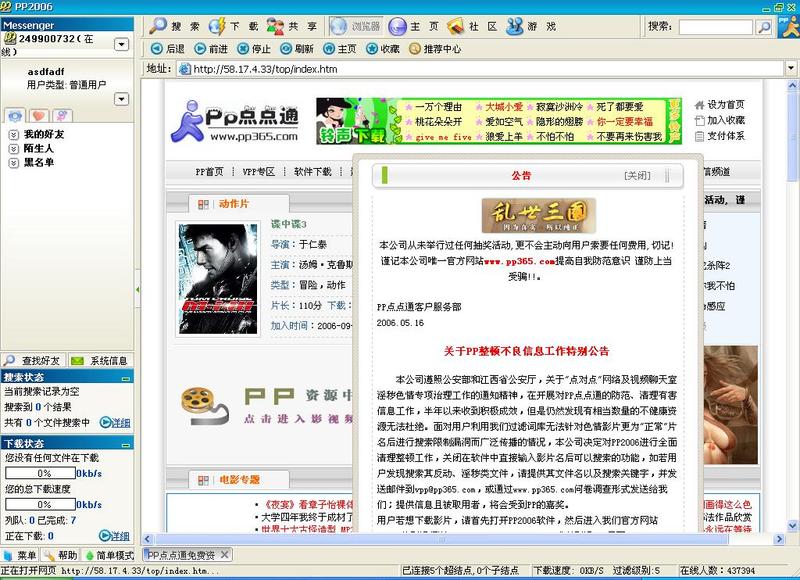Open 推荐中心 recommendation center
The width and height of the screenshot is (800, 580).
(x=435, y=48)
